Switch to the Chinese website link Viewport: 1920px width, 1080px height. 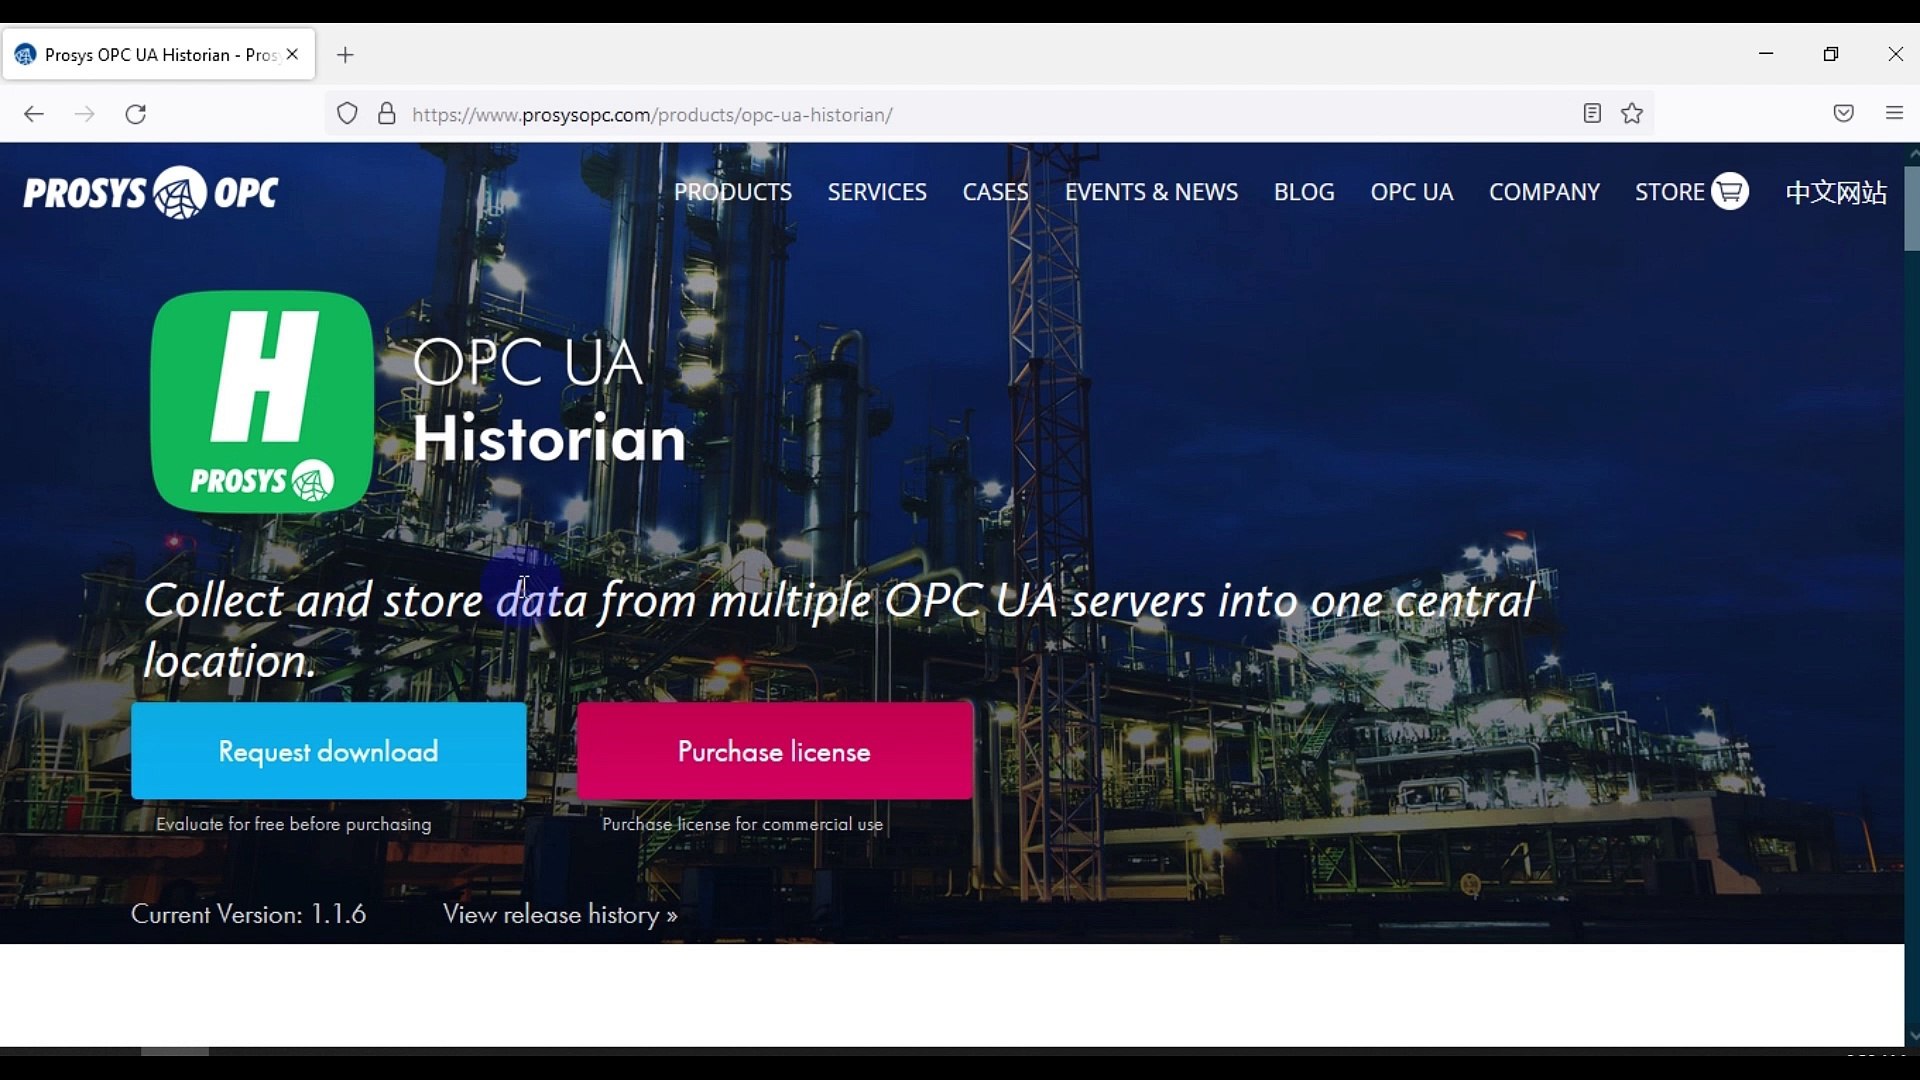(1836, 192)
